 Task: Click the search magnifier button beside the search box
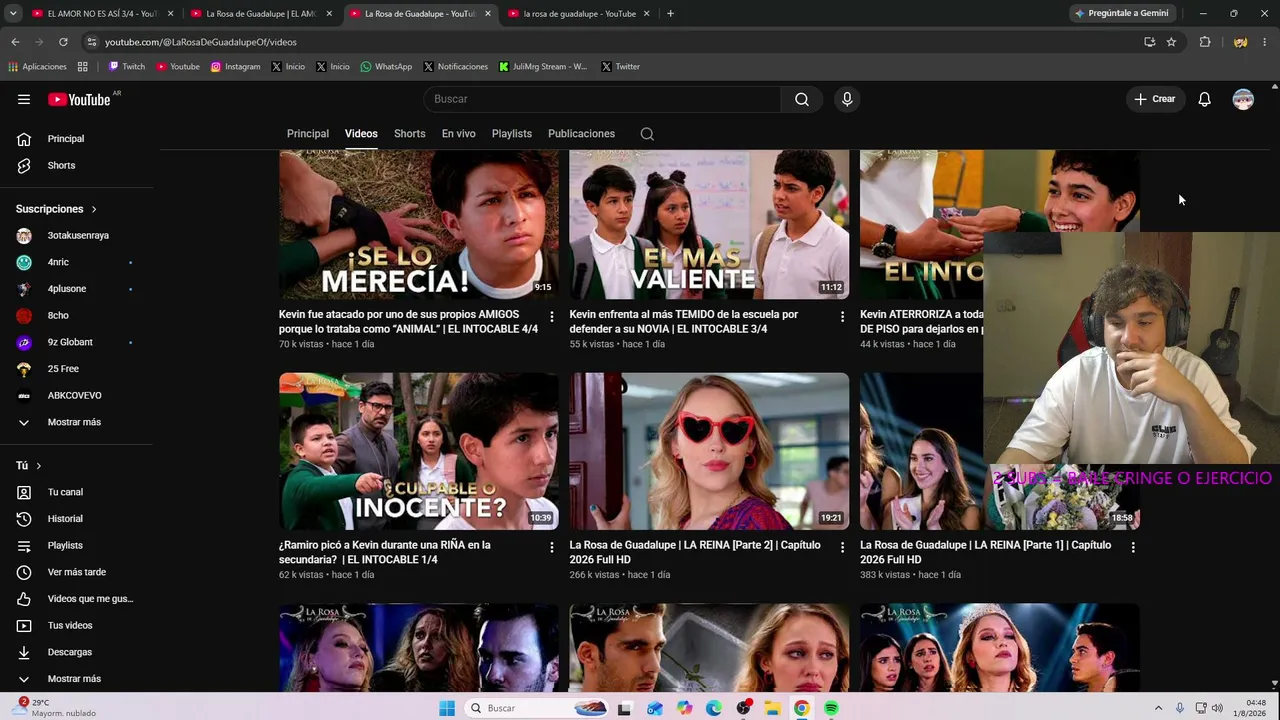802,99
